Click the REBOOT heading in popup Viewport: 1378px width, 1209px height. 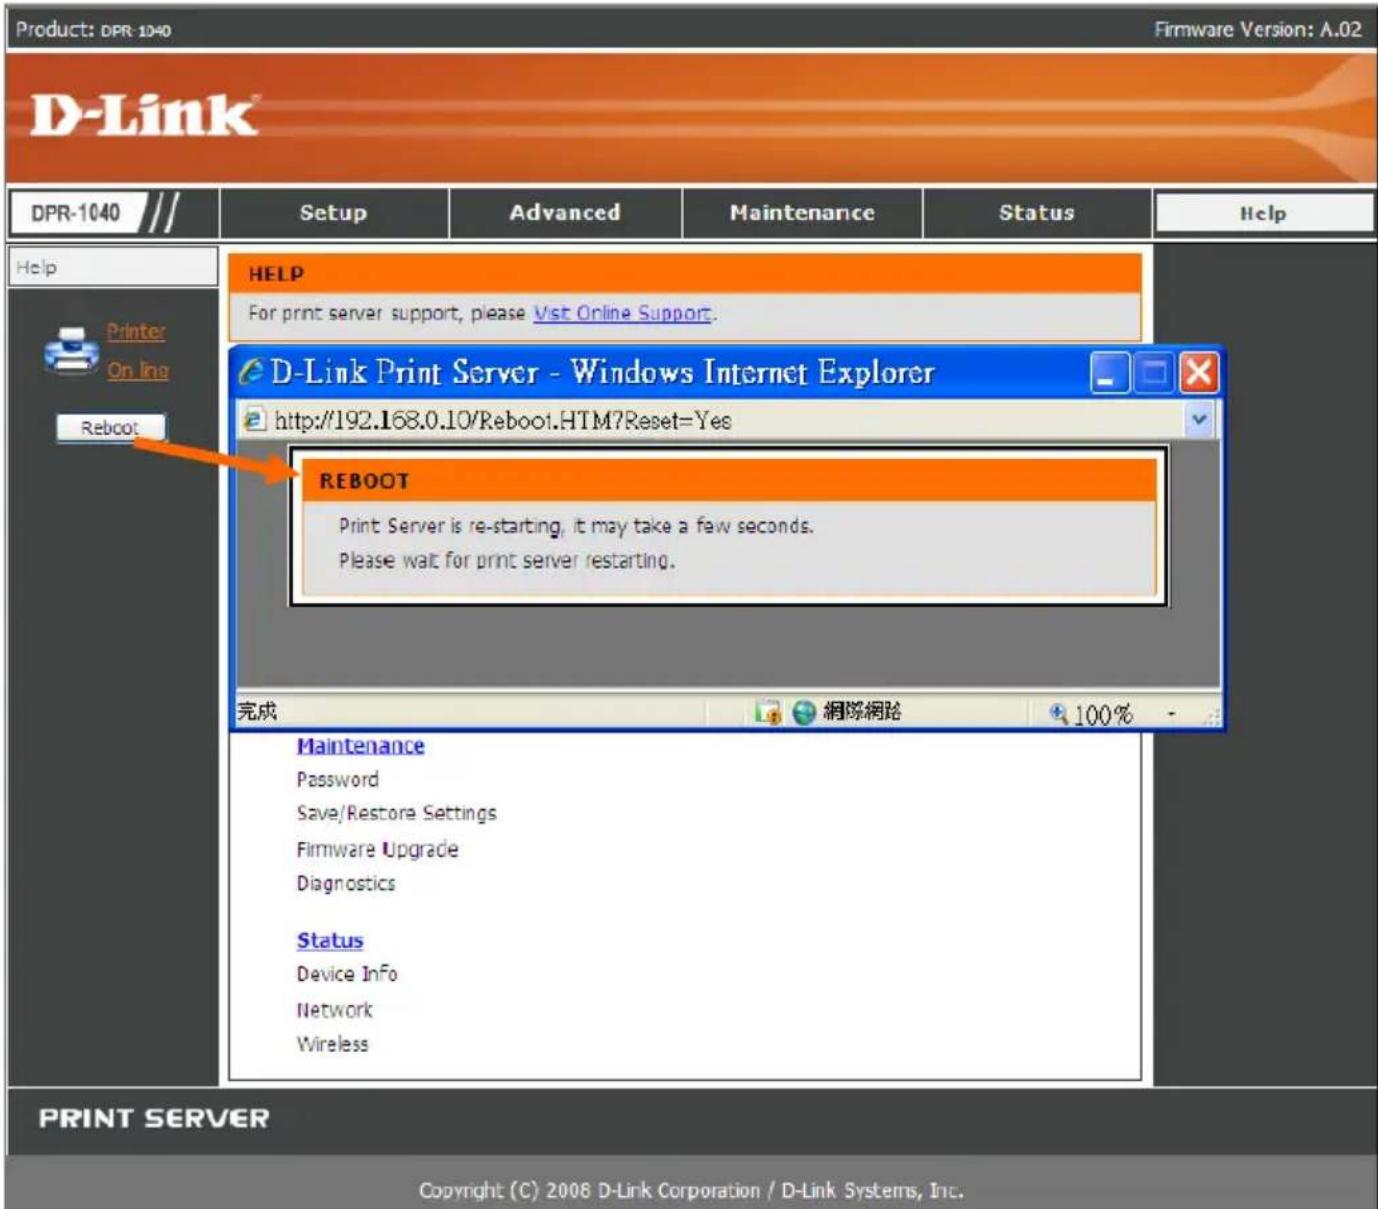364,481
